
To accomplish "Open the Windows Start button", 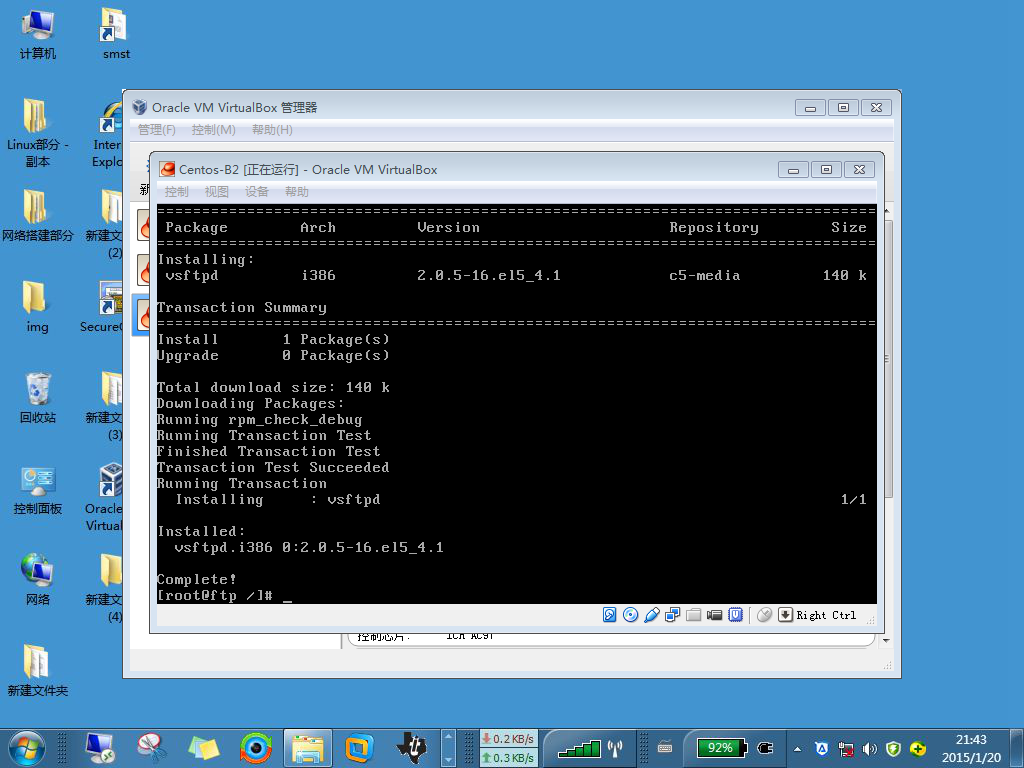I will [x=27, y=748].
